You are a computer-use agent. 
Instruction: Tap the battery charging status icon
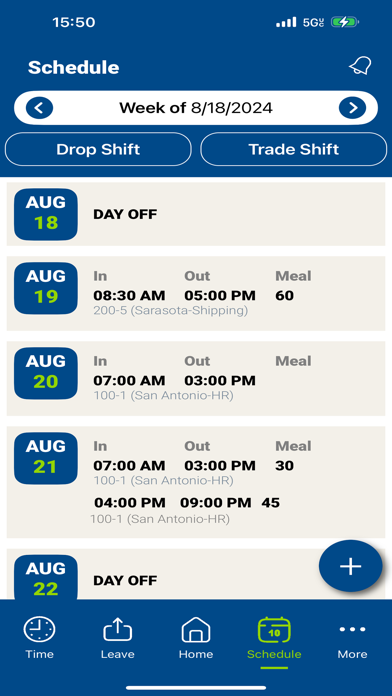coord(344,22)
